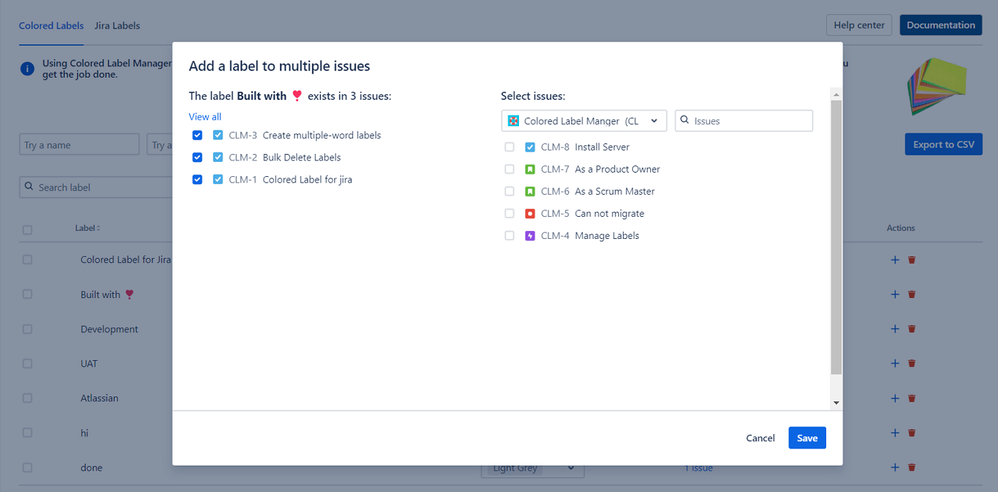Open the Documentation page
Viewport: 998px width, 492px height.
(941, 25)
